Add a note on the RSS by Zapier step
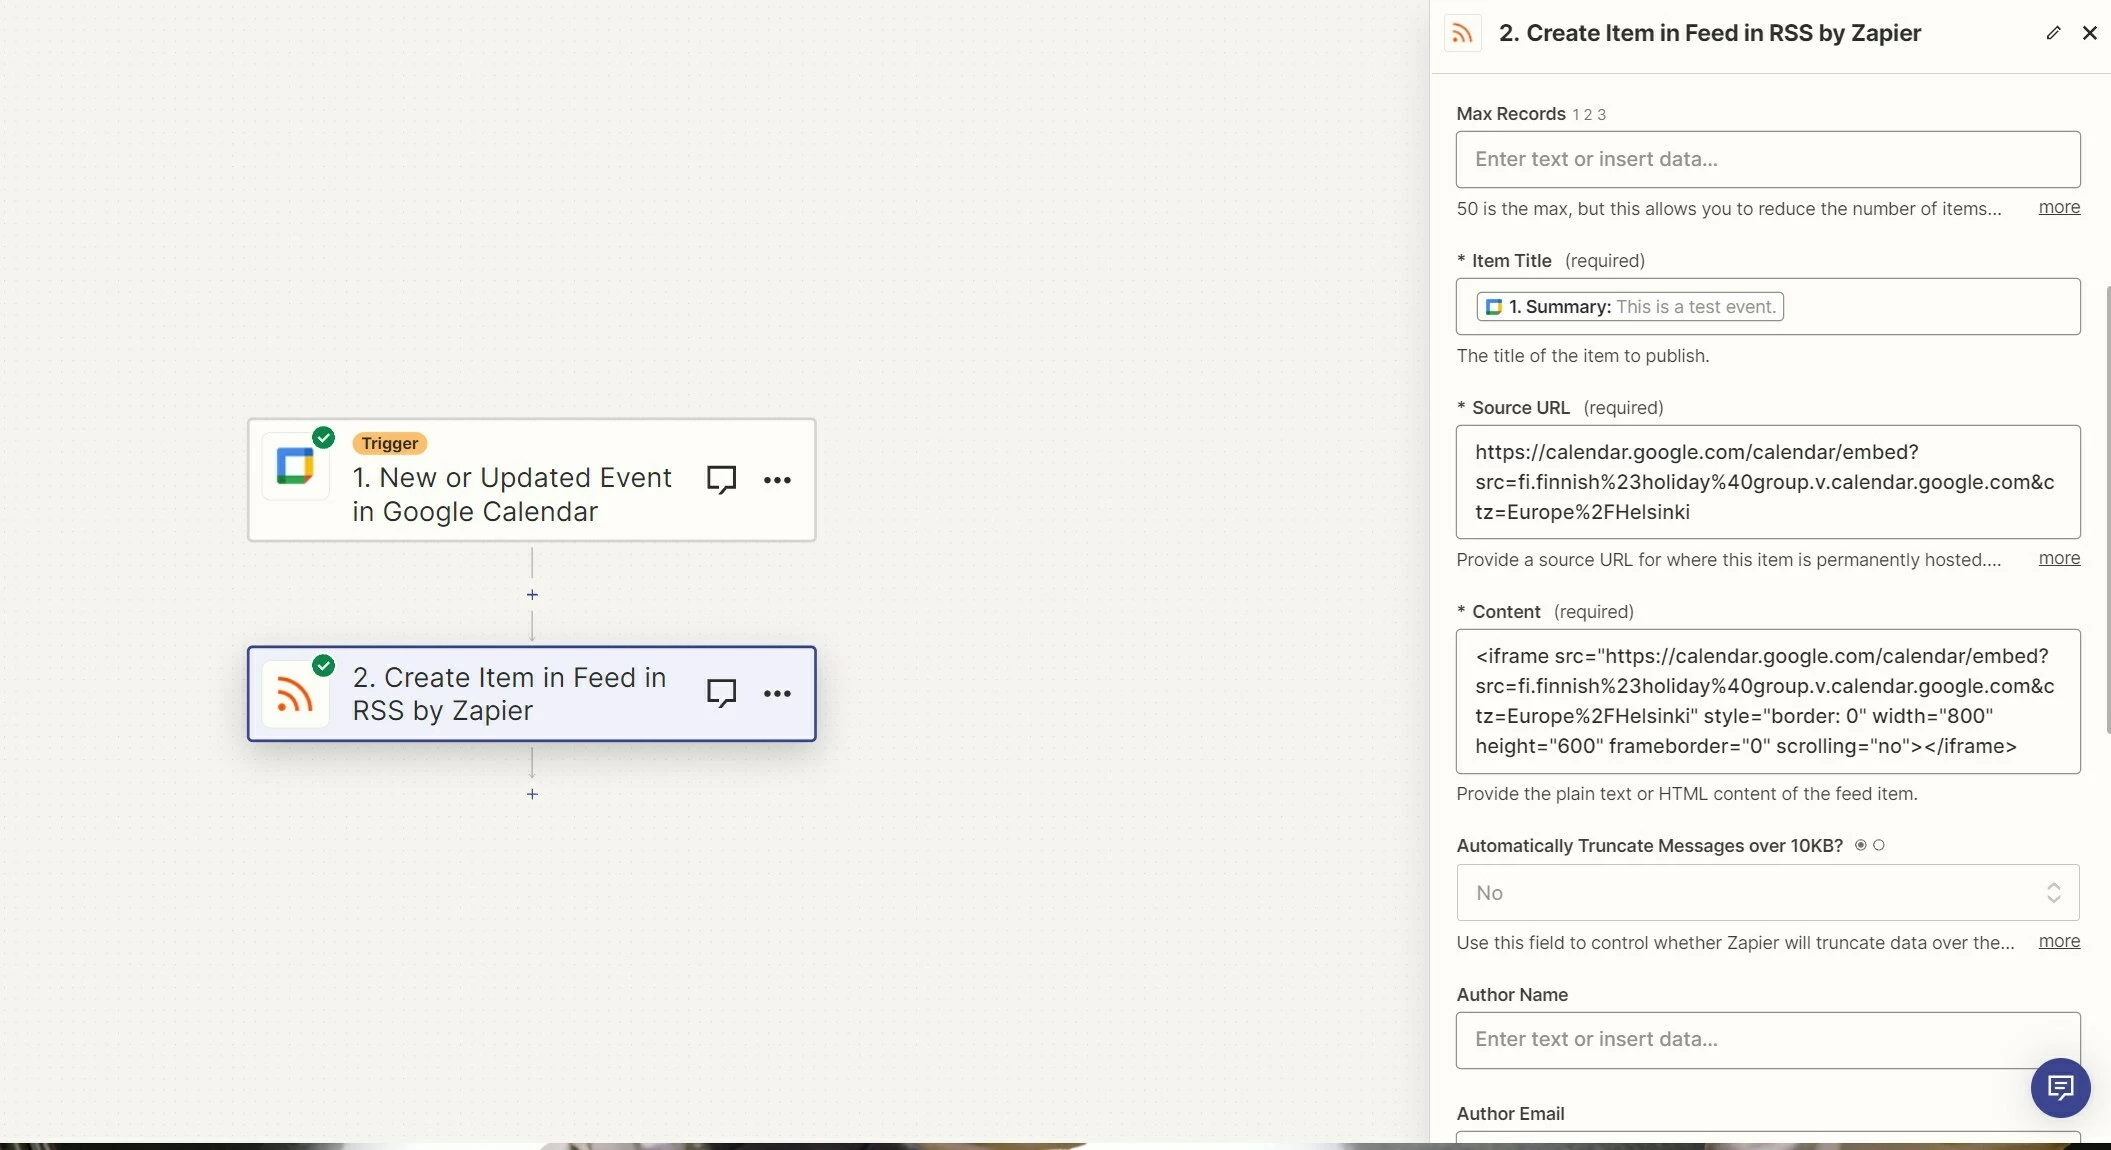 pyautogui.click(x=722, y=691)
